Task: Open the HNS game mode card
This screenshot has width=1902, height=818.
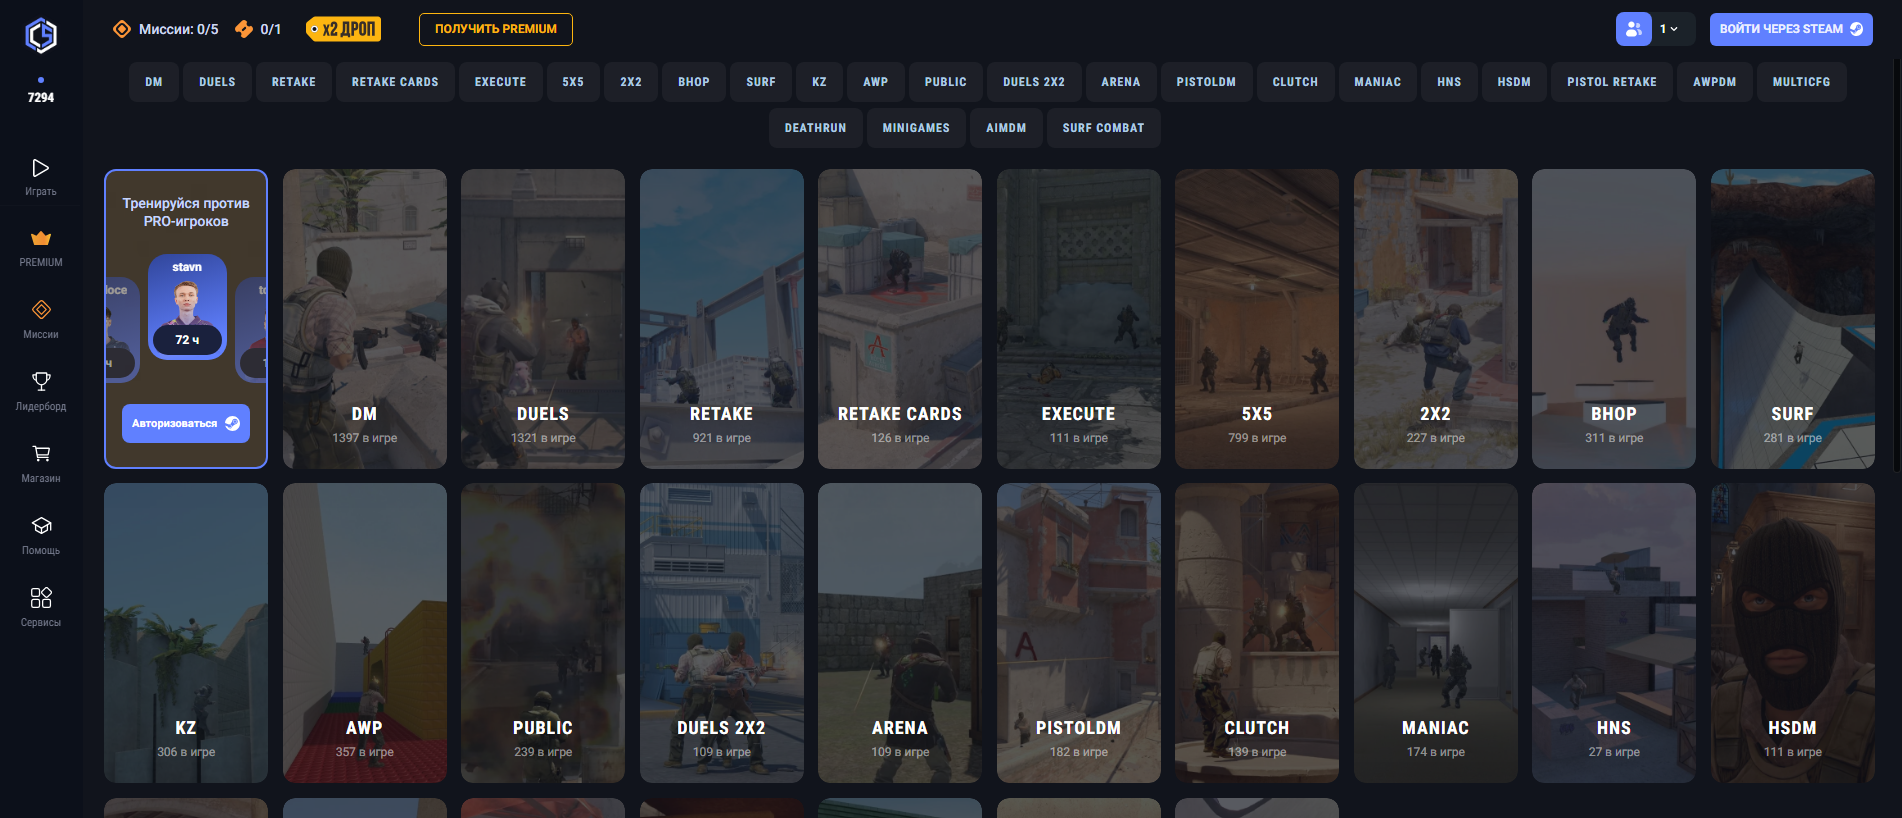Action: [x=1614, y=633]
